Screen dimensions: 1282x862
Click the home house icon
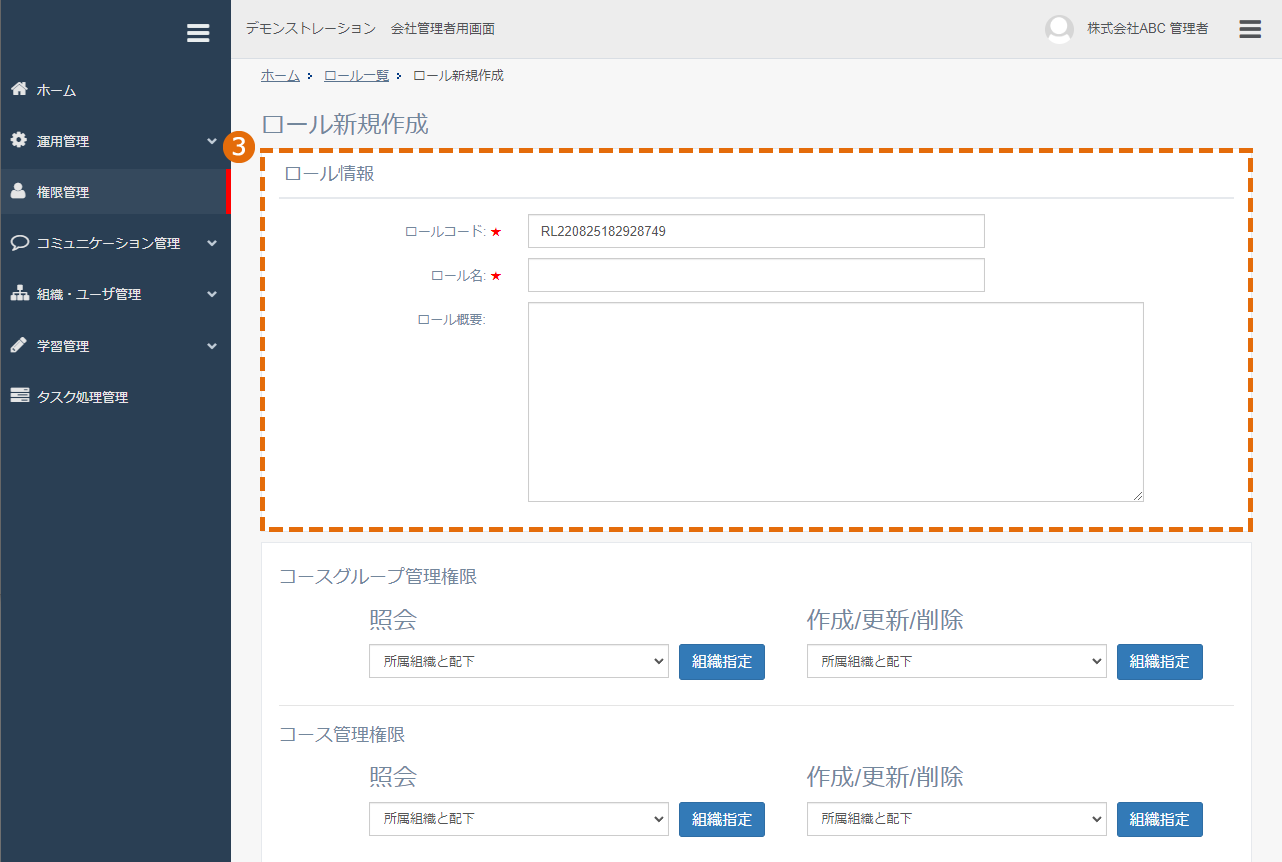click(19, 89)
